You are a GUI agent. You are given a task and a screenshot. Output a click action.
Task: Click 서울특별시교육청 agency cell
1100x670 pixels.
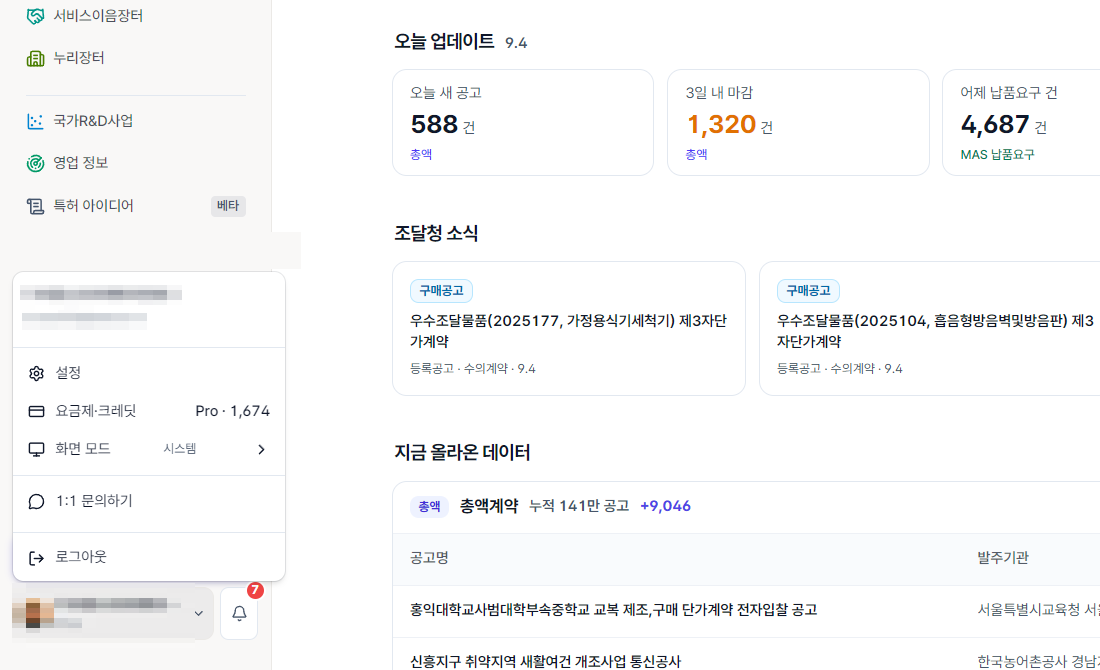[x=1038, y=610]
